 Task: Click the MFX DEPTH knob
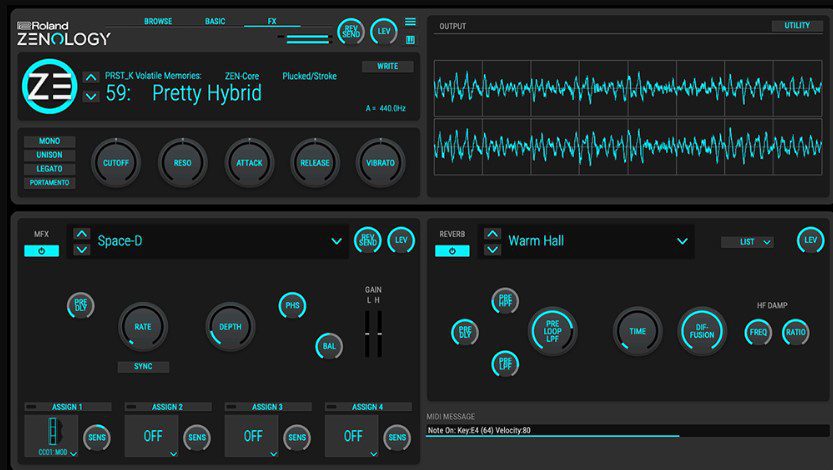[231, 327]
